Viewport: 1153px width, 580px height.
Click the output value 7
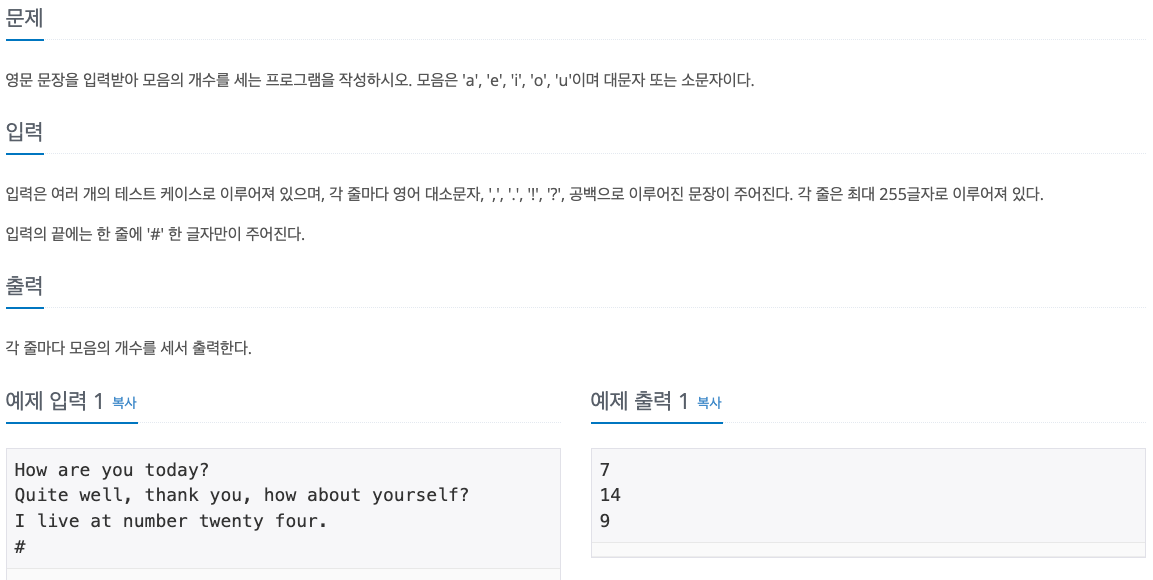click(x=605, y=470)
